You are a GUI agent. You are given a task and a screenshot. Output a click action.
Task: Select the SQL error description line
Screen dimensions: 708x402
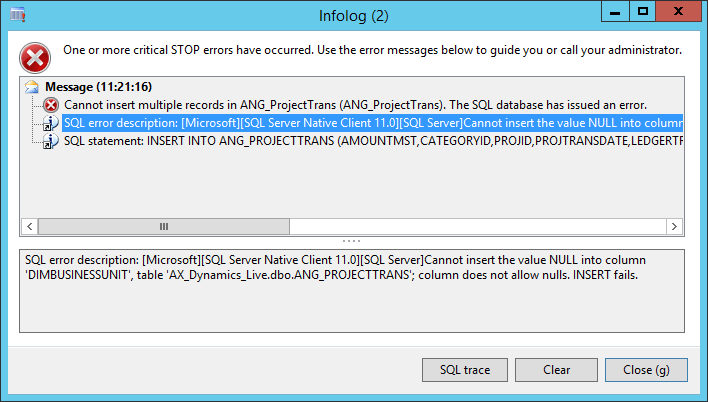click(x=373, y=123)
